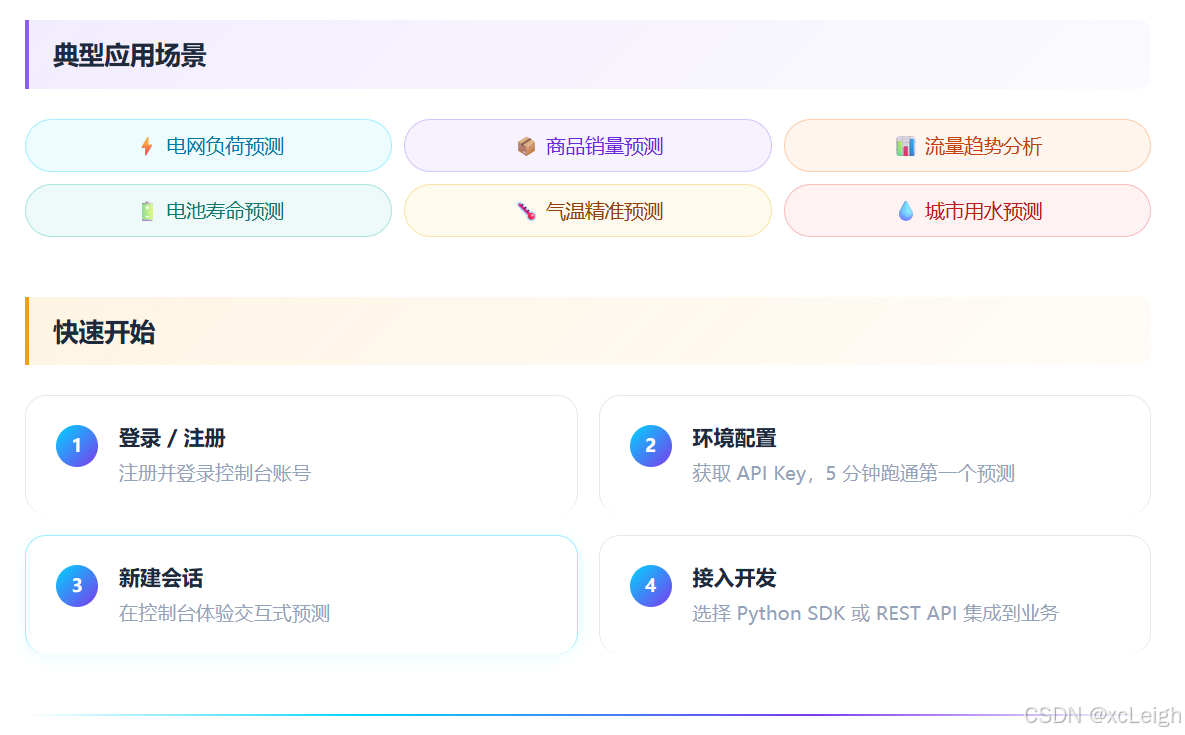Select the 气温精准预测 scenario pill
Screen dimensions: 1185x735
(588, 211)
